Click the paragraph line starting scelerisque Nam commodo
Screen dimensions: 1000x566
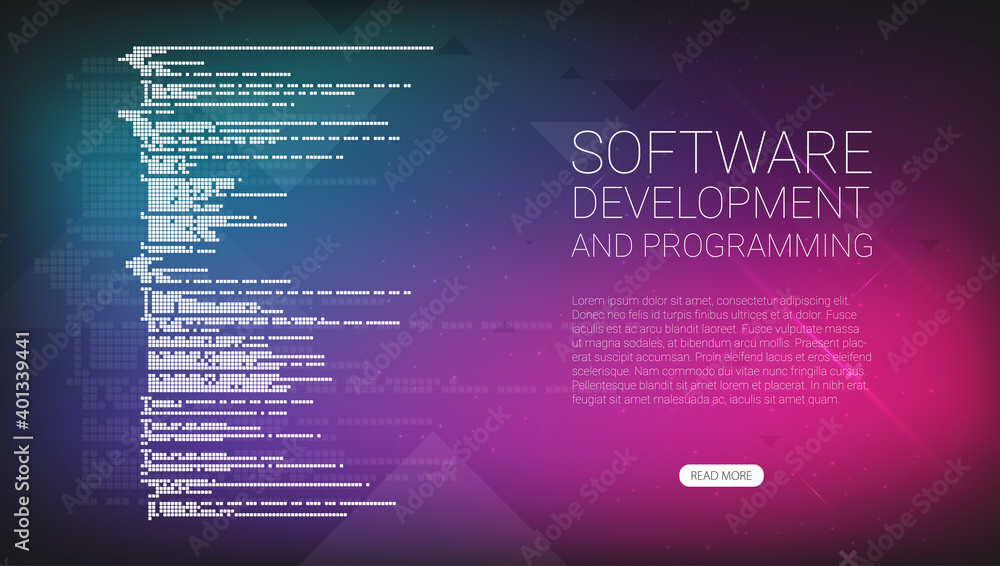[x=719, y=371]
